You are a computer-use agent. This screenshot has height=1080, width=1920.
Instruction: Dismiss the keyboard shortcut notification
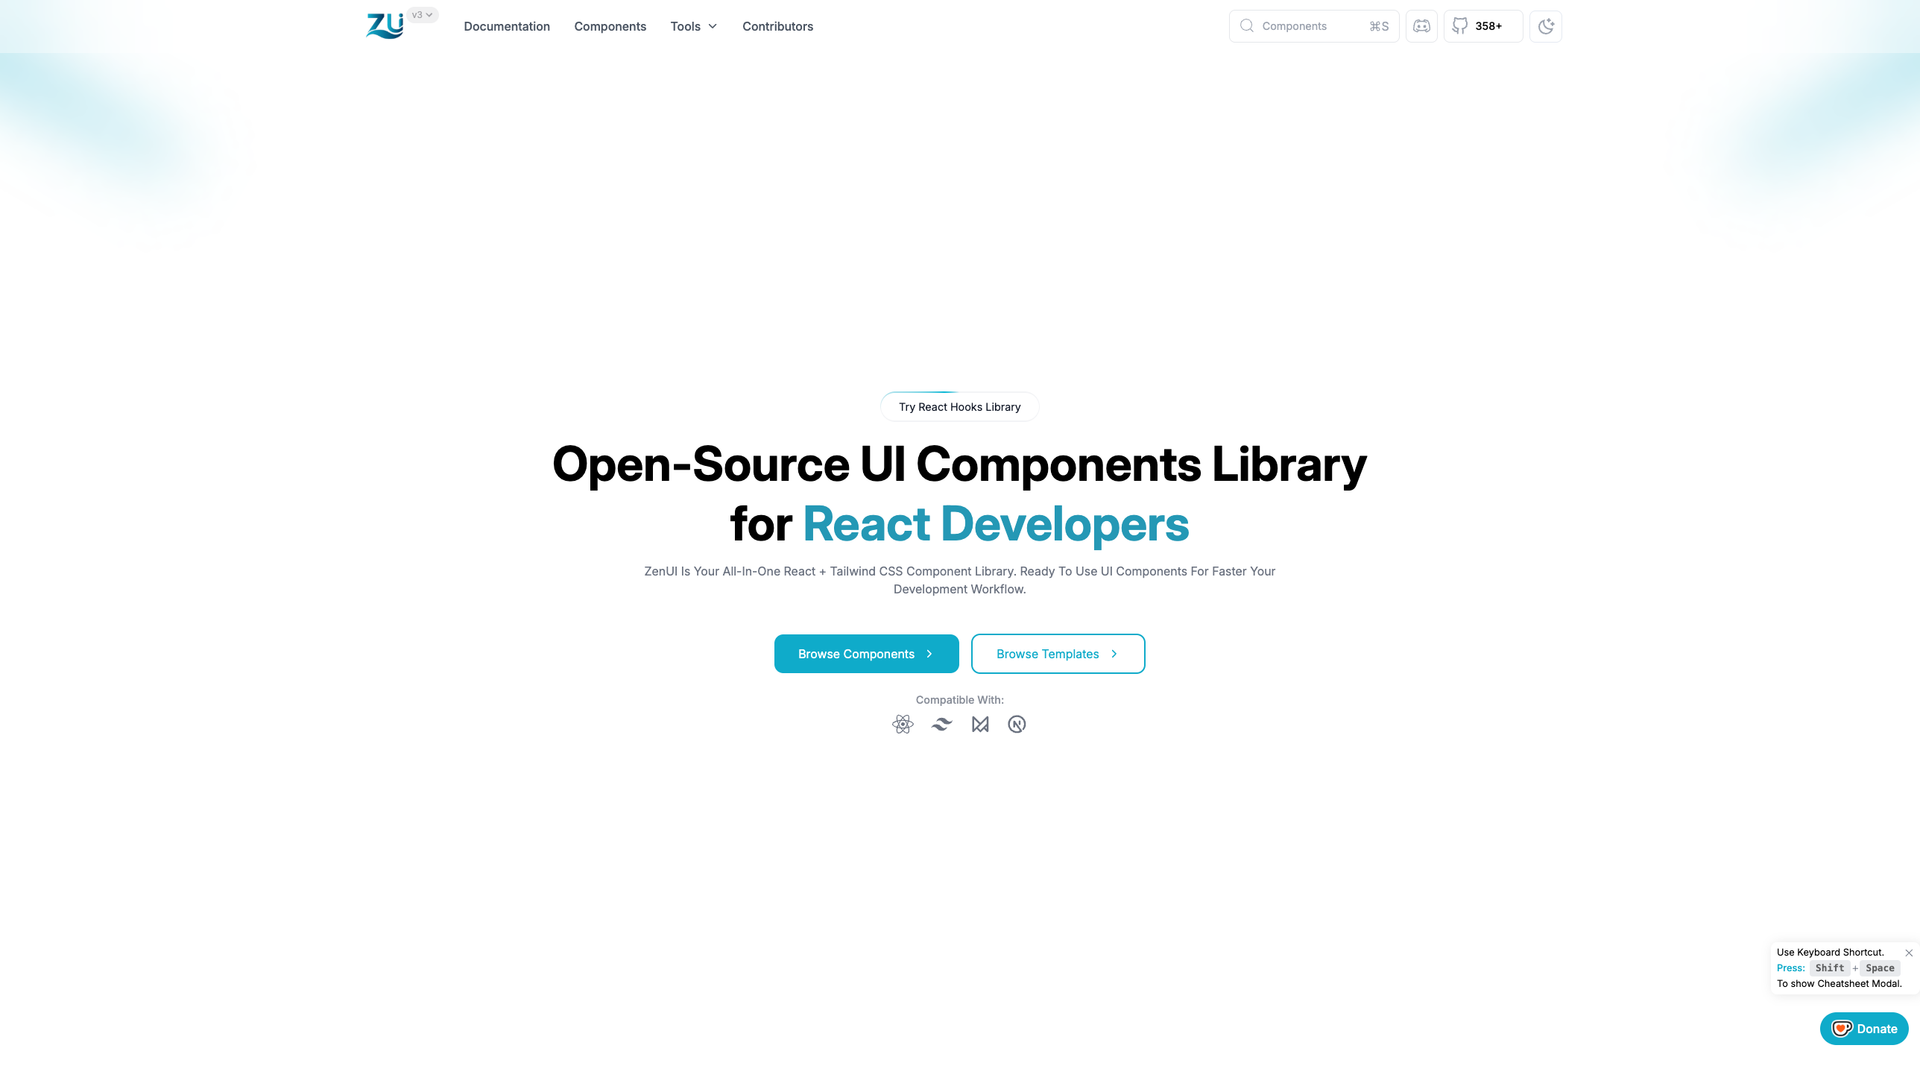pos(1909,952)
